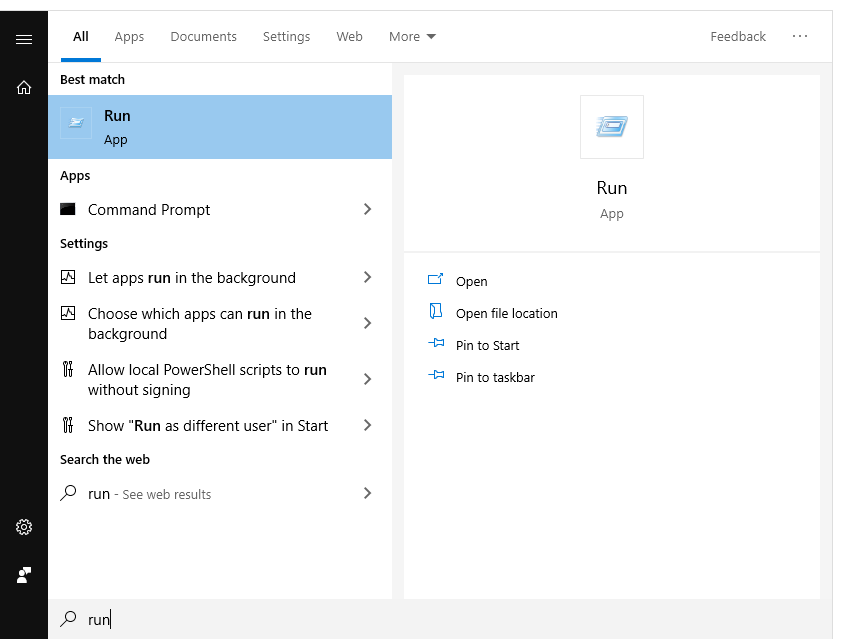843x639 pixels.
Task: Switch to the Settings tab
Action: click(x=287, y=37)
